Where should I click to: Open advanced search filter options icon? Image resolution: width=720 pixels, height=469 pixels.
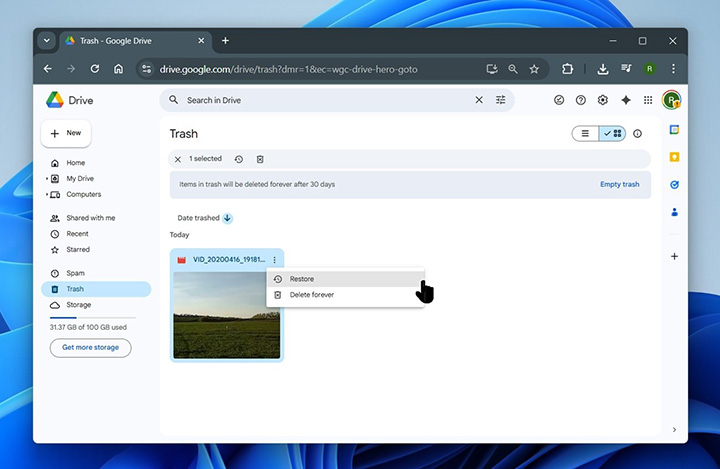[x=501, y=100]
